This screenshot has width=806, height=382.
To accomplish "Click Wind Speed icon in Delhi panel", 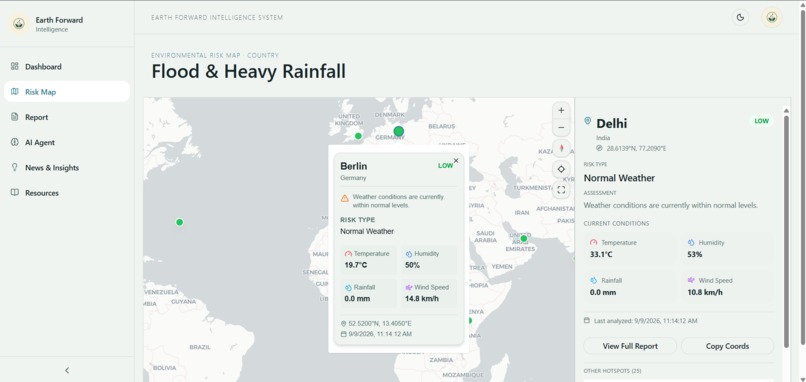I will 691,281.
